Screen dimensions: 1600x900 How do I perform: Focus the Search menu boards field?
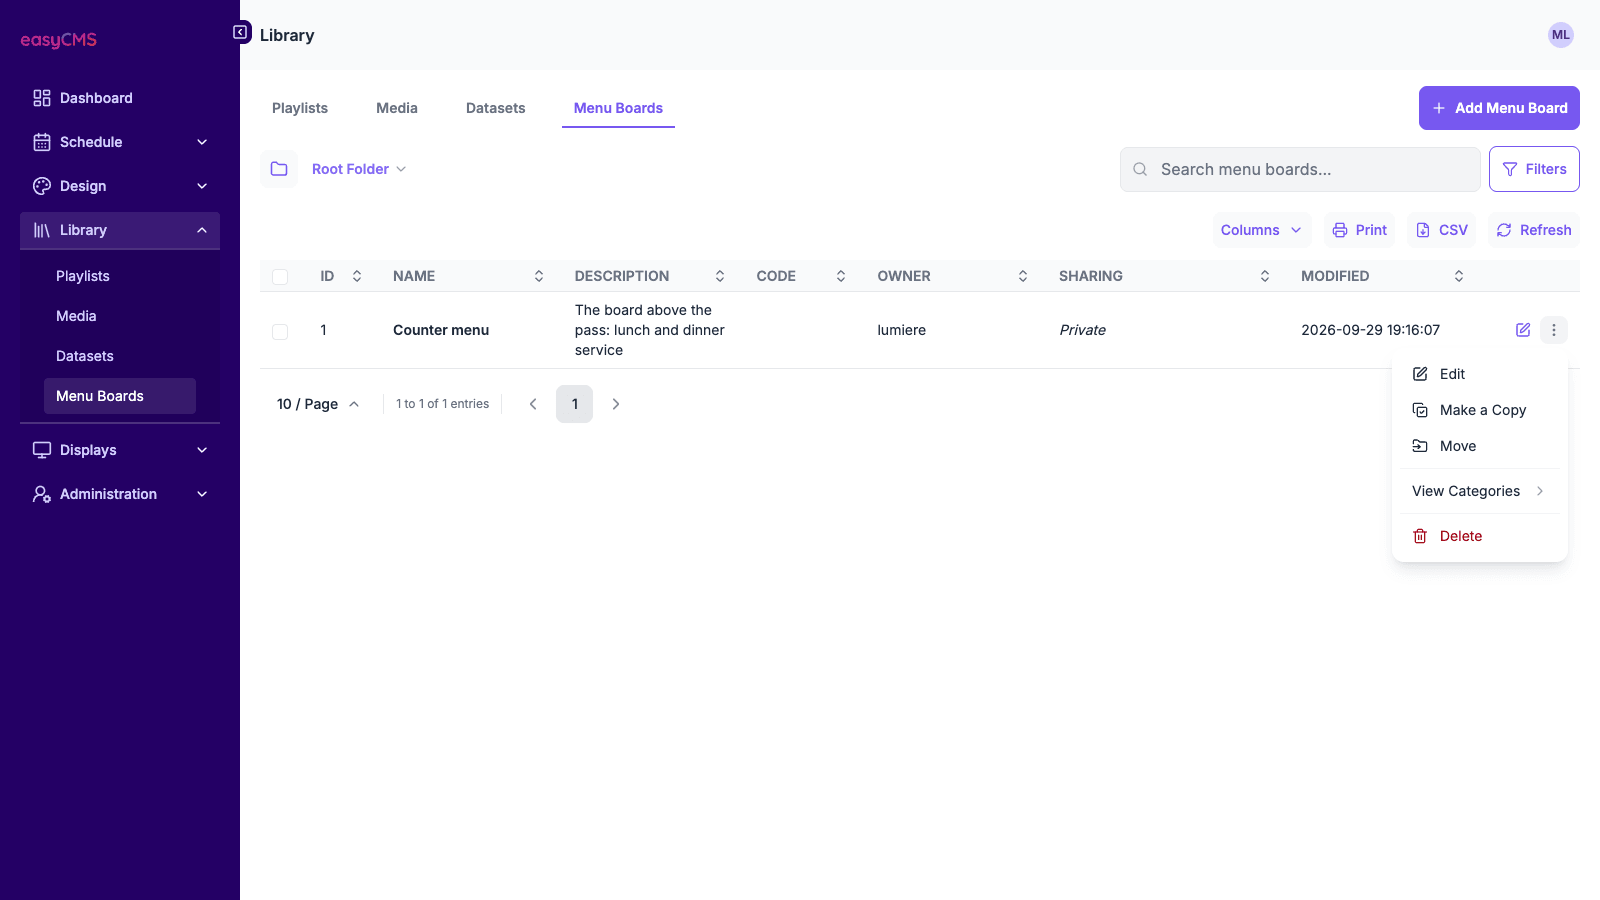pos(1300,169)
